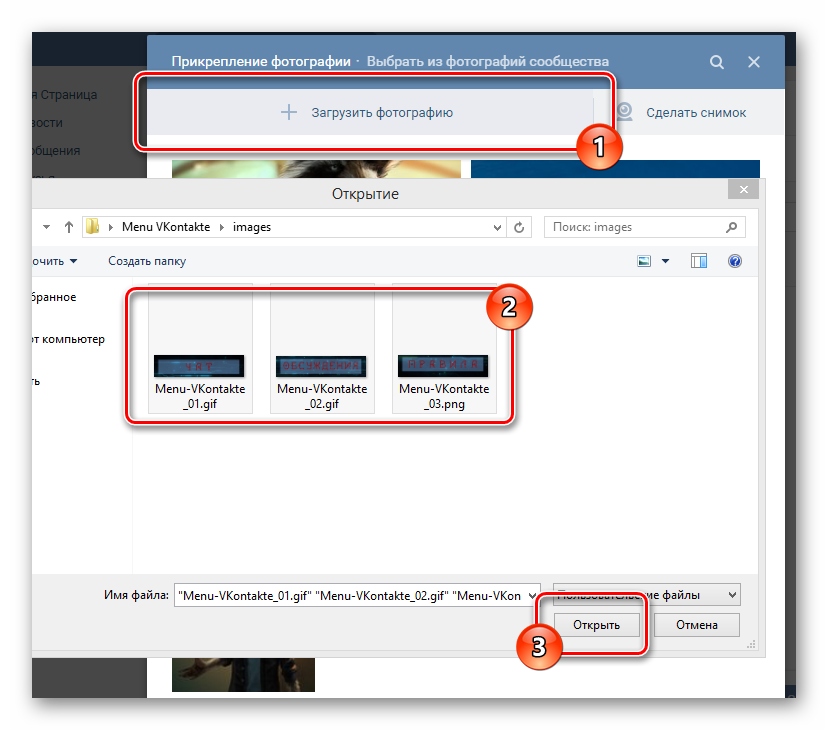Click Загрузить фотографию upload button
This screenshot has width=828, height=730.
click(368, 112)
